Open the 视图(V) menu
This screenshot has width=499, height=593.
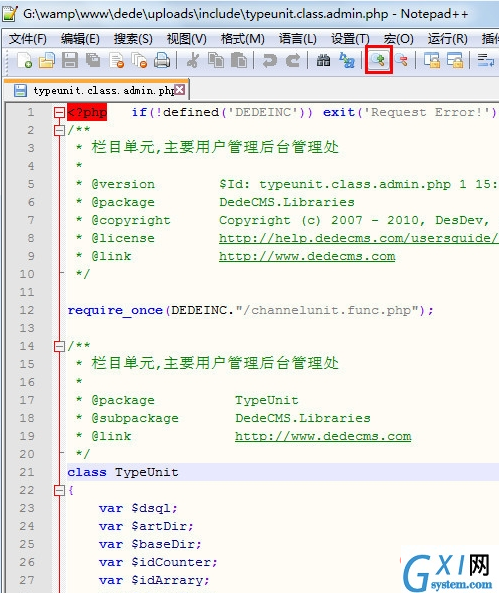pyautogui.click(x=187, y=39)
